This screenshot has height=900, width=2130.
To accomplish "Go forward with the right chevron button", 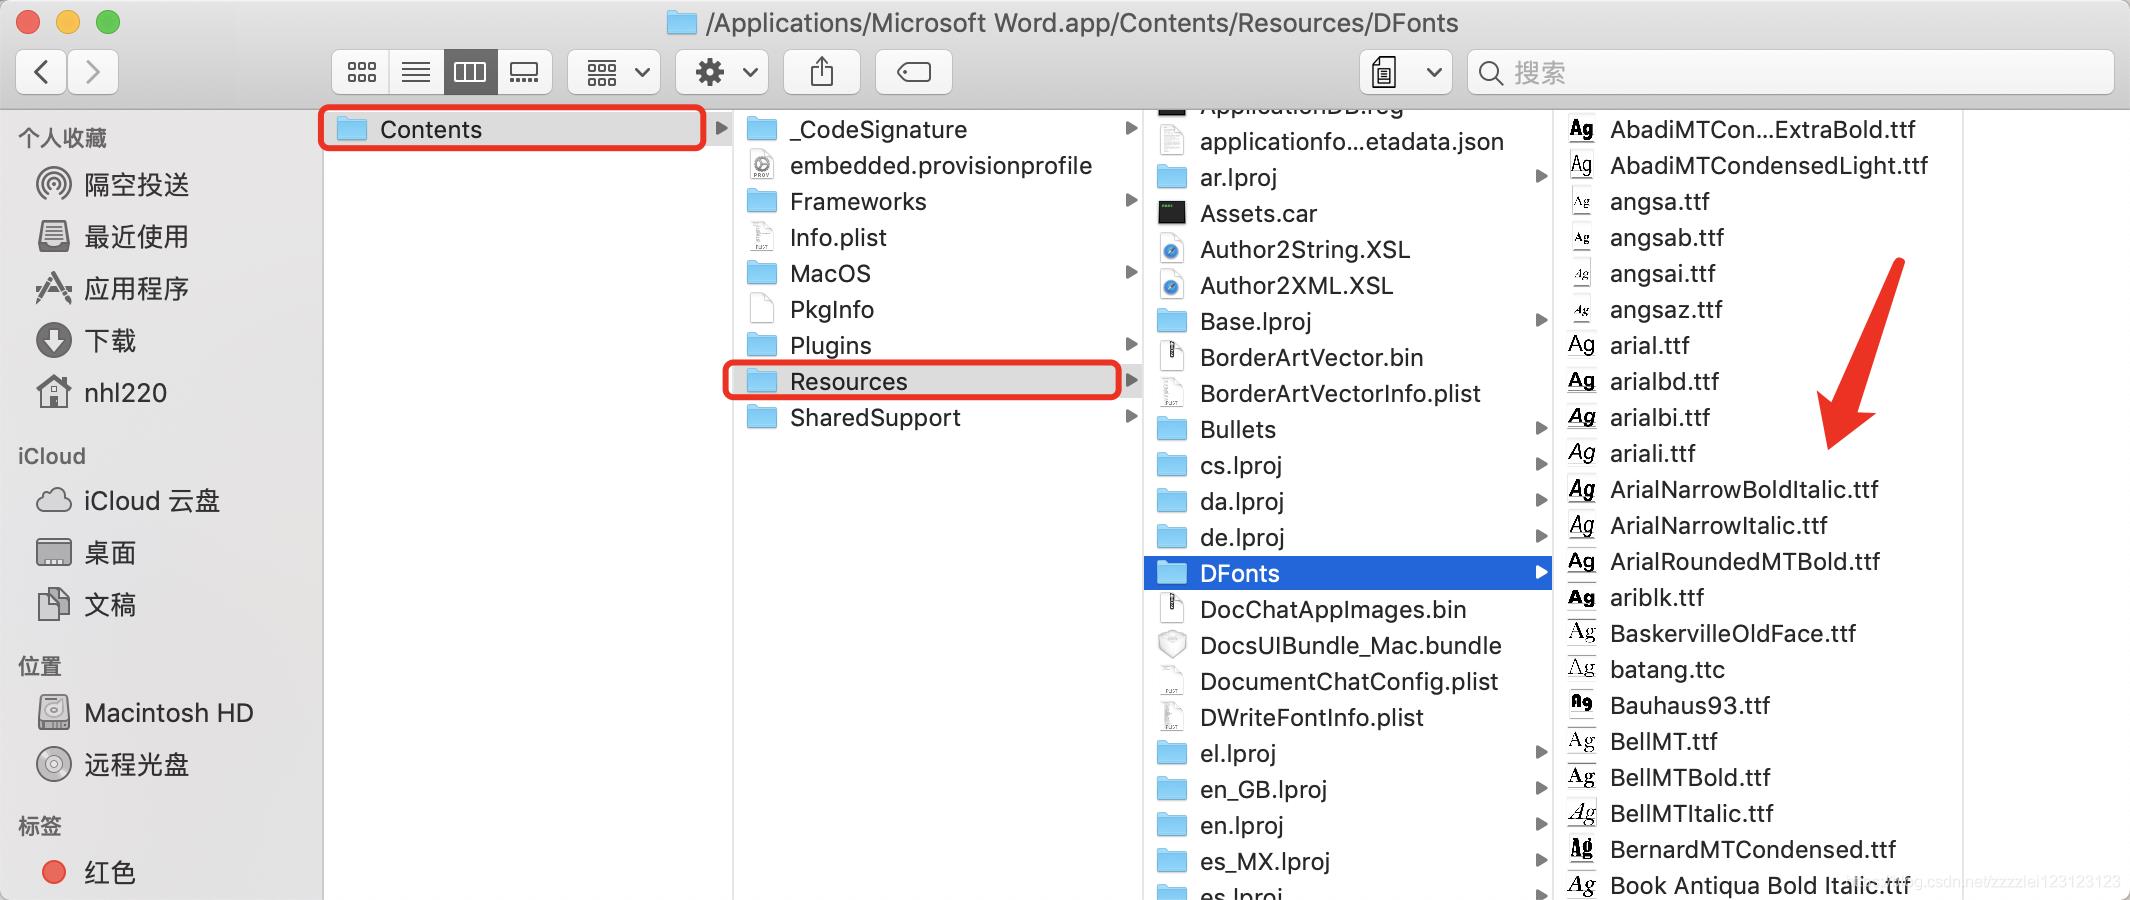I will [93, 72].
